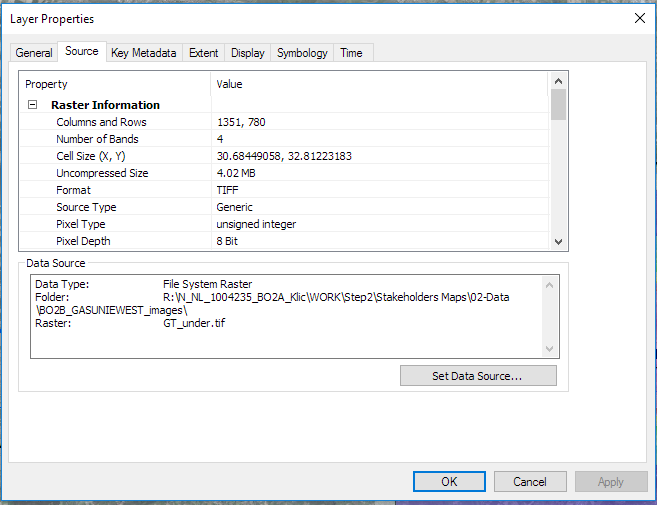Click the Data Source box scroll down arrow
This screenshot has height=505, width=657.
pos(549,348)
